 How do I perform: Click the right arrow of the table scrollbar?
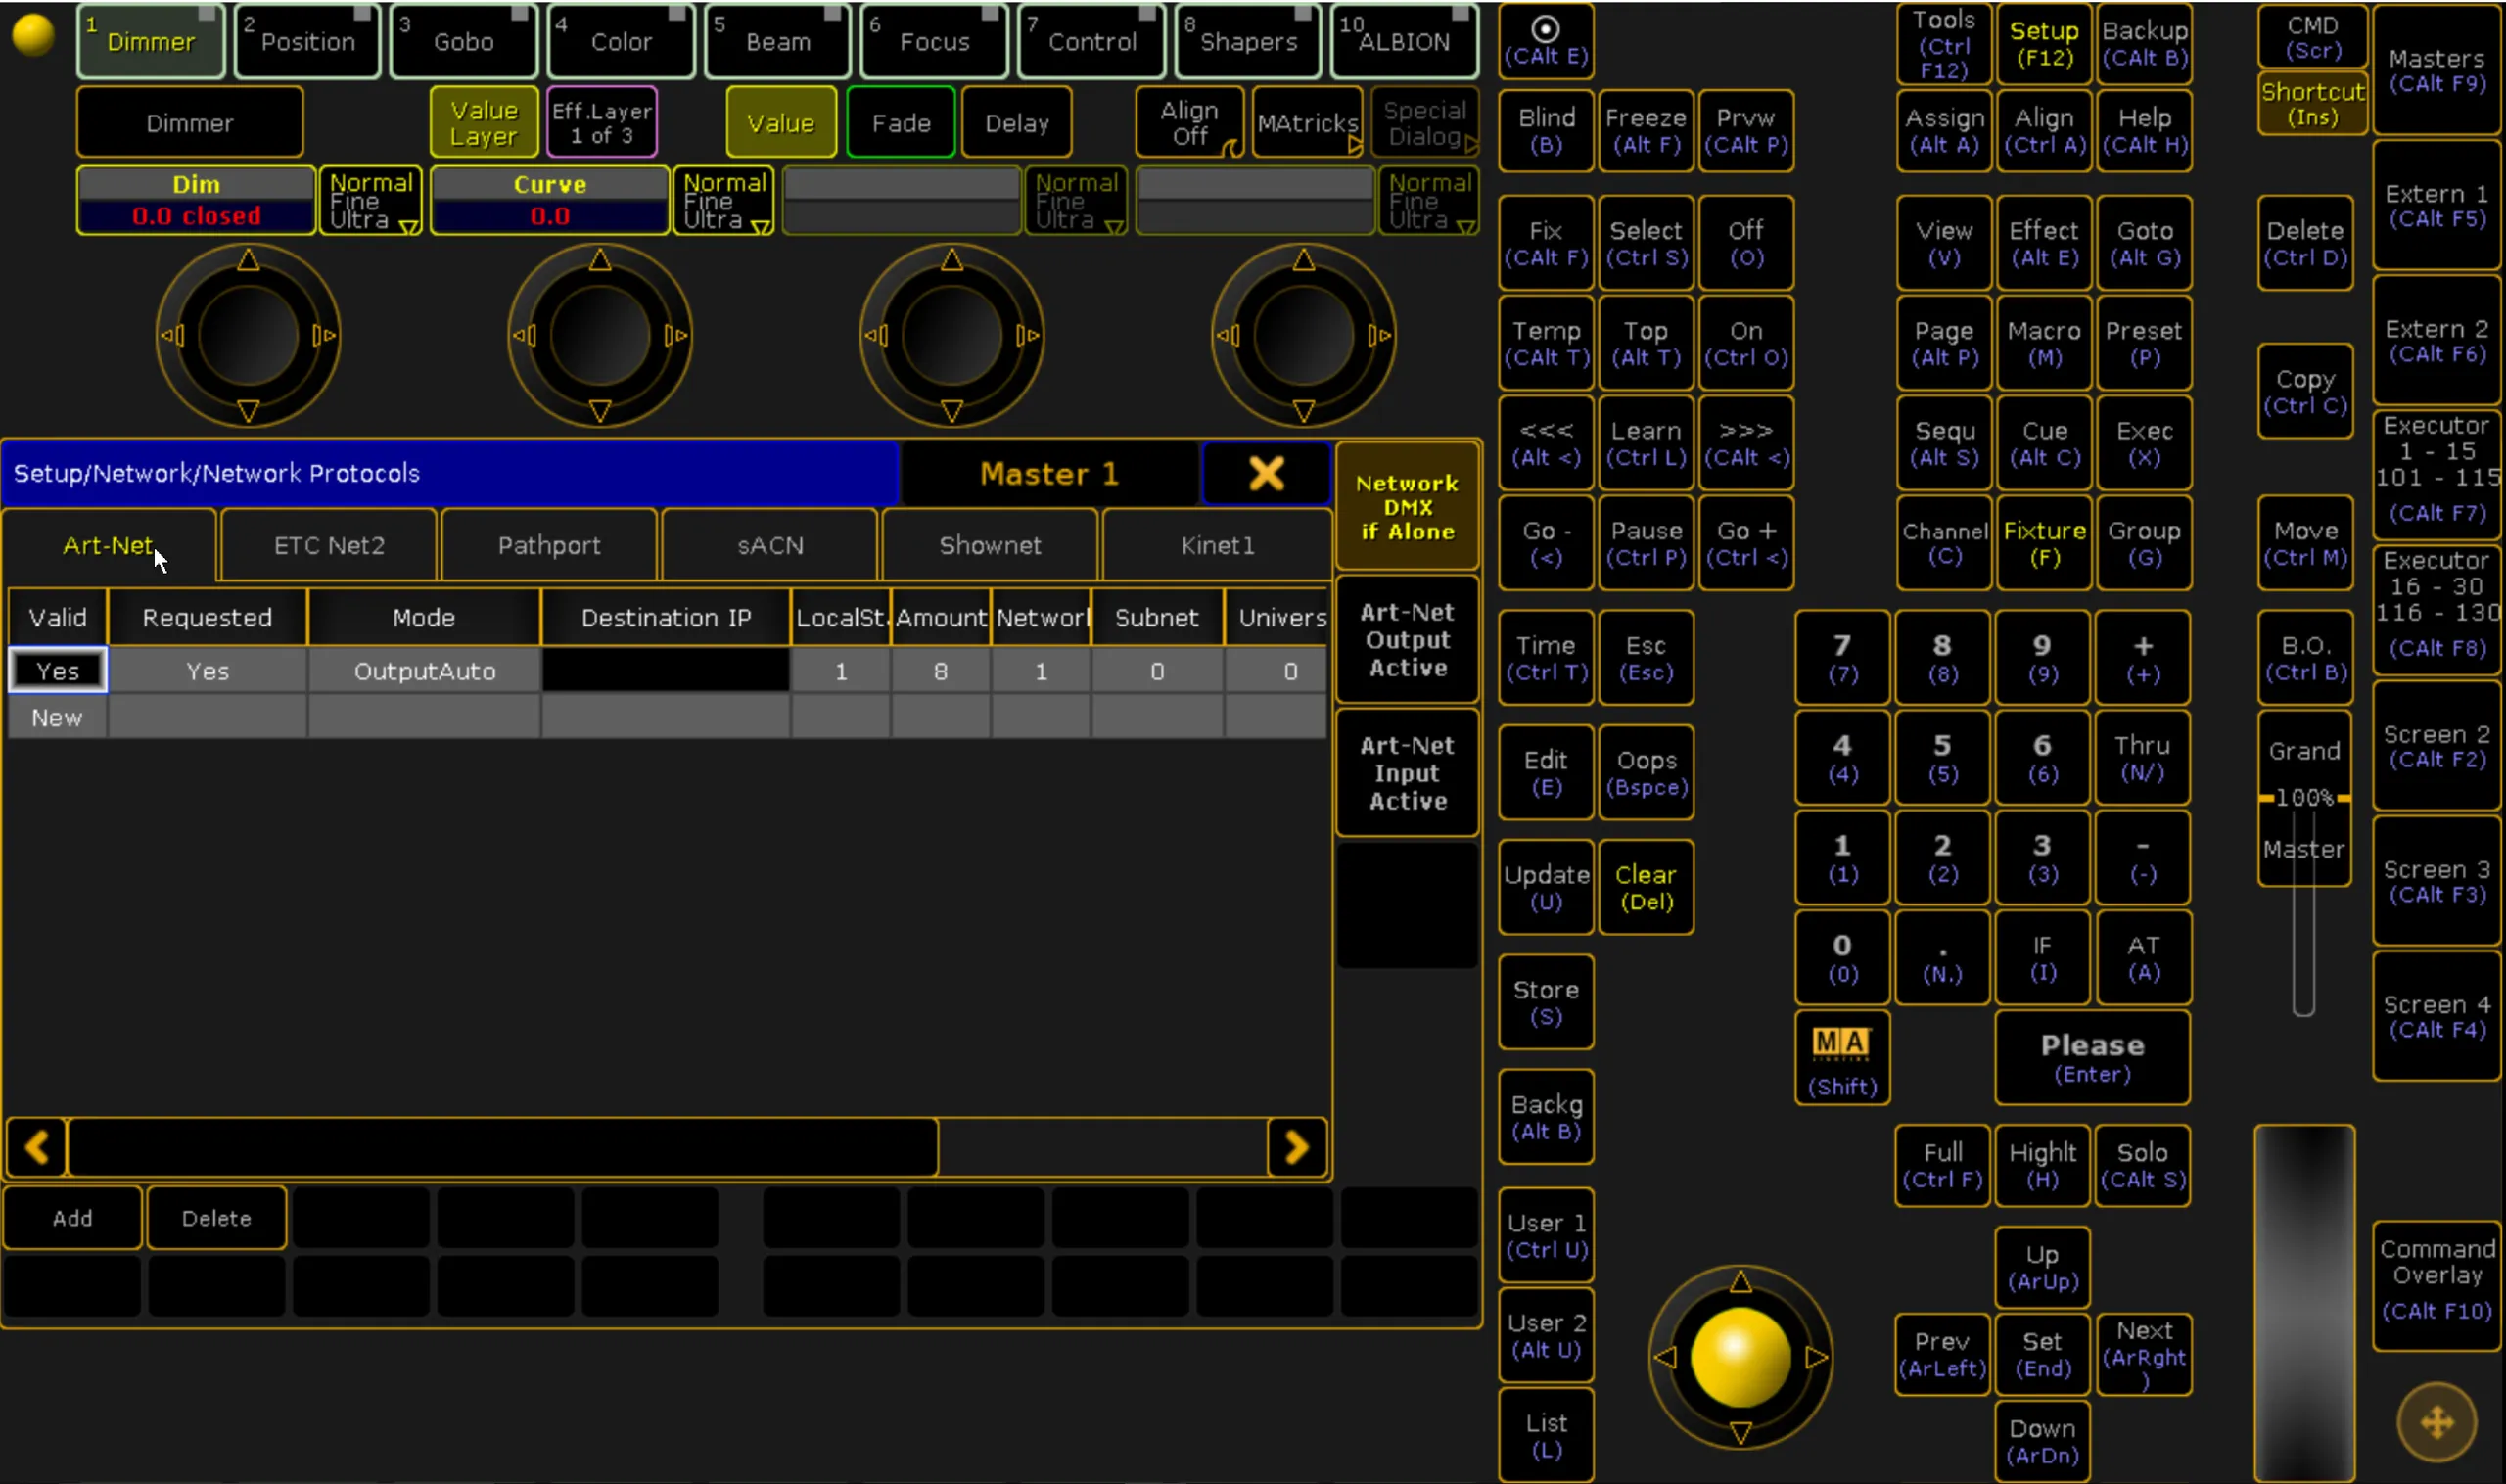click(1296, 1147)
